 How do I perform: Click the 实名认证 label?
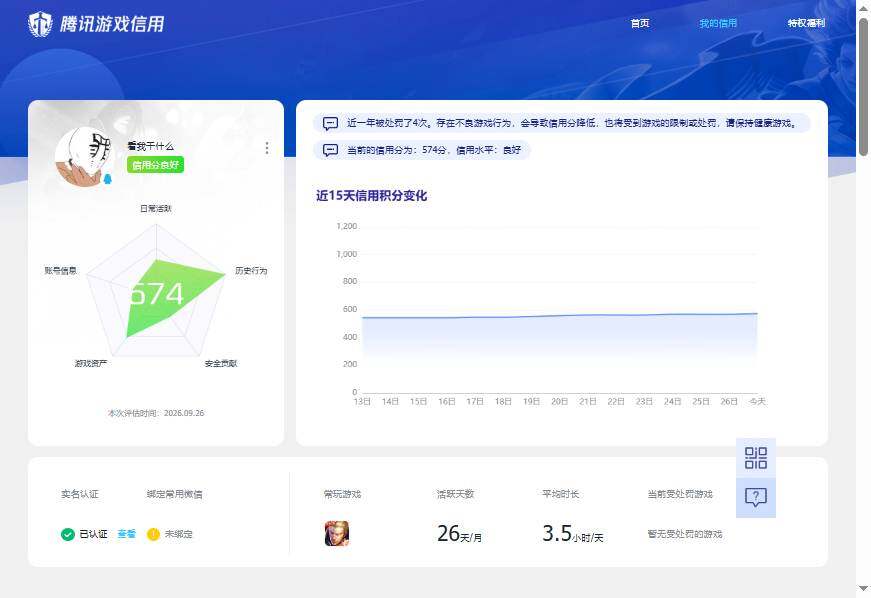click(80, 494)
